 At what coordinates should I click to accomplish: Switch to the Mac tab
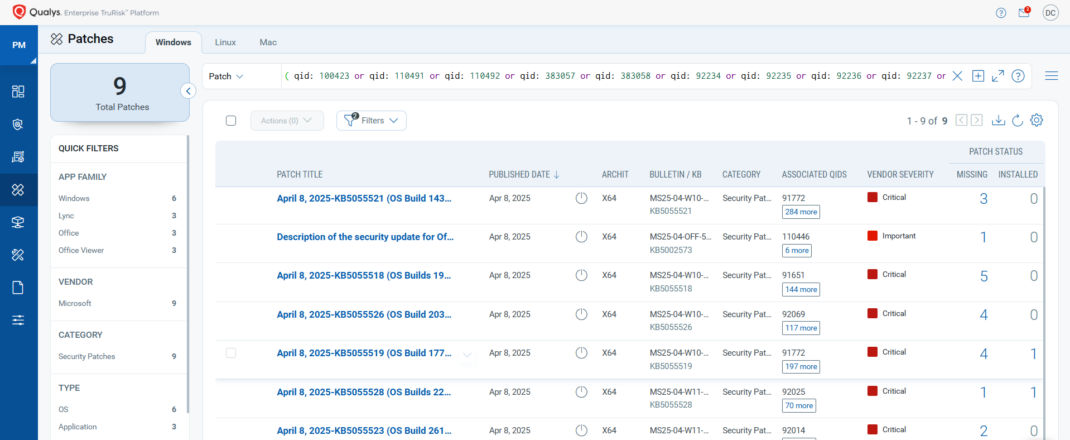pyautogui.click(x=268, y=42)
